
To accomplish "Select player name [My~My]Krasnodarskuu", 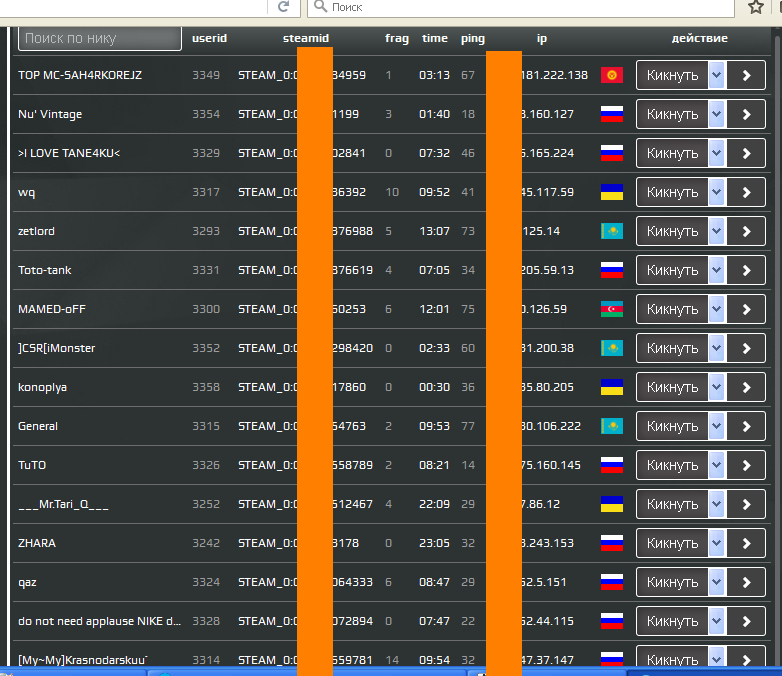I will coord(83,660).
